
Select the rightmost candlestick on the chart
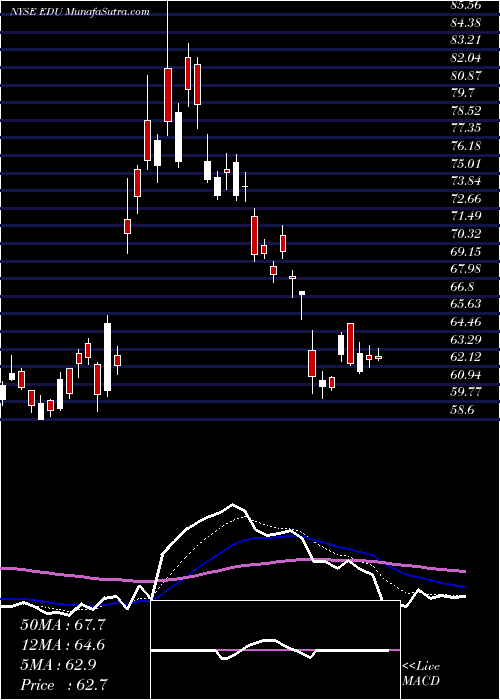(379, 355)
